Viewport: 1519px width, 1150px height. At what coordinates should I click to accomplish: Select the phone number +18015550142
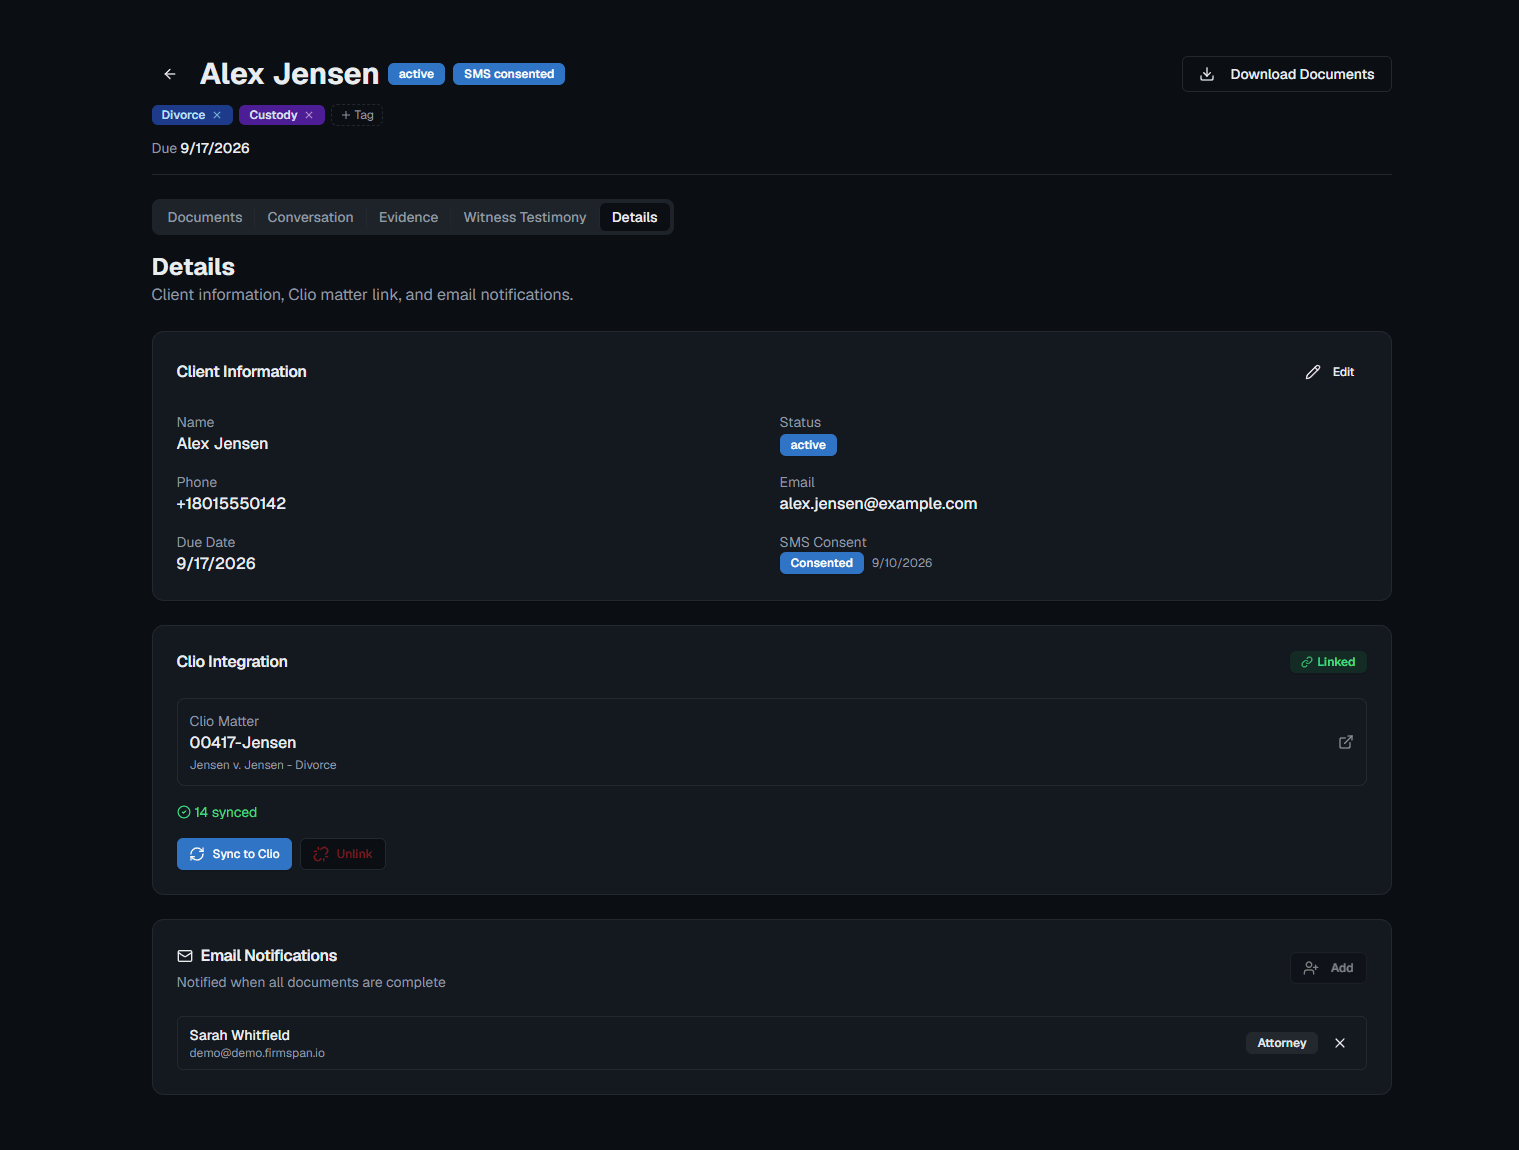231,504
